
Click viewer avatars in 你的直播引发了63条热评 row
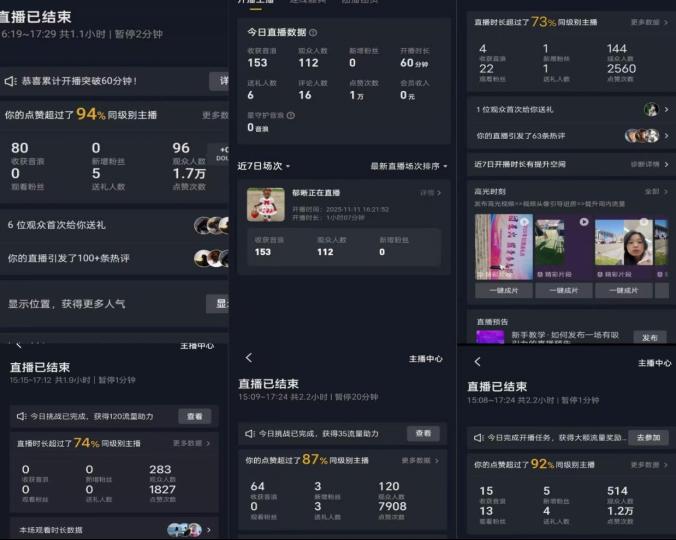[x=642, y=136]
